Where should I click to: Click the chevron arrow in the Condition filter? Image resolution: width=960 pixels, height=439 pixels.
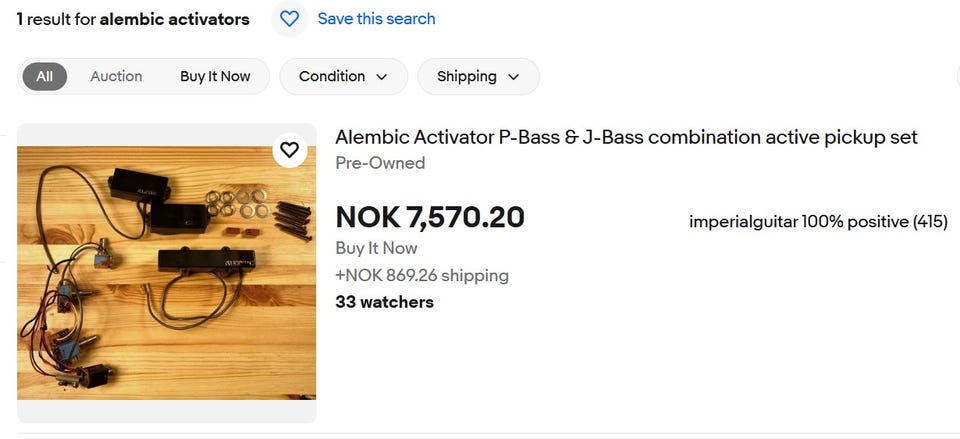382,77
